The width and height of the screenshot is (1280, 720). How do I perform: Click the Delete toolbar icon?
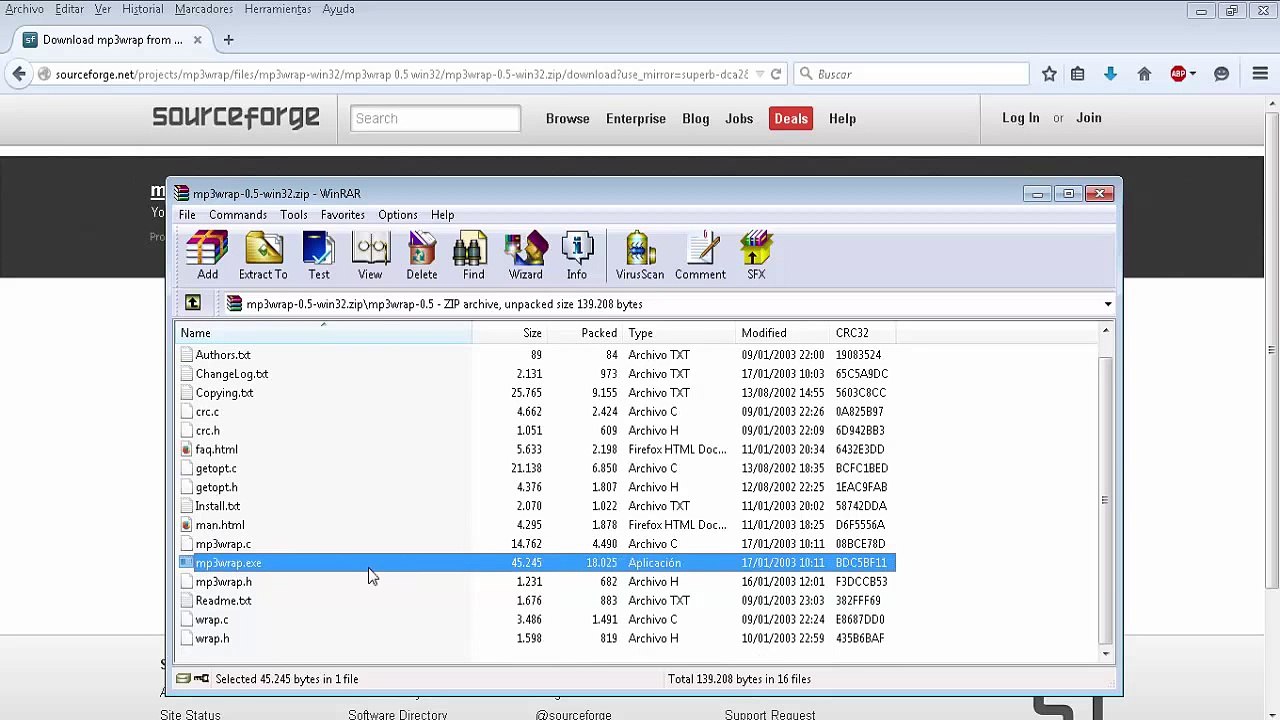coord(422,256)
